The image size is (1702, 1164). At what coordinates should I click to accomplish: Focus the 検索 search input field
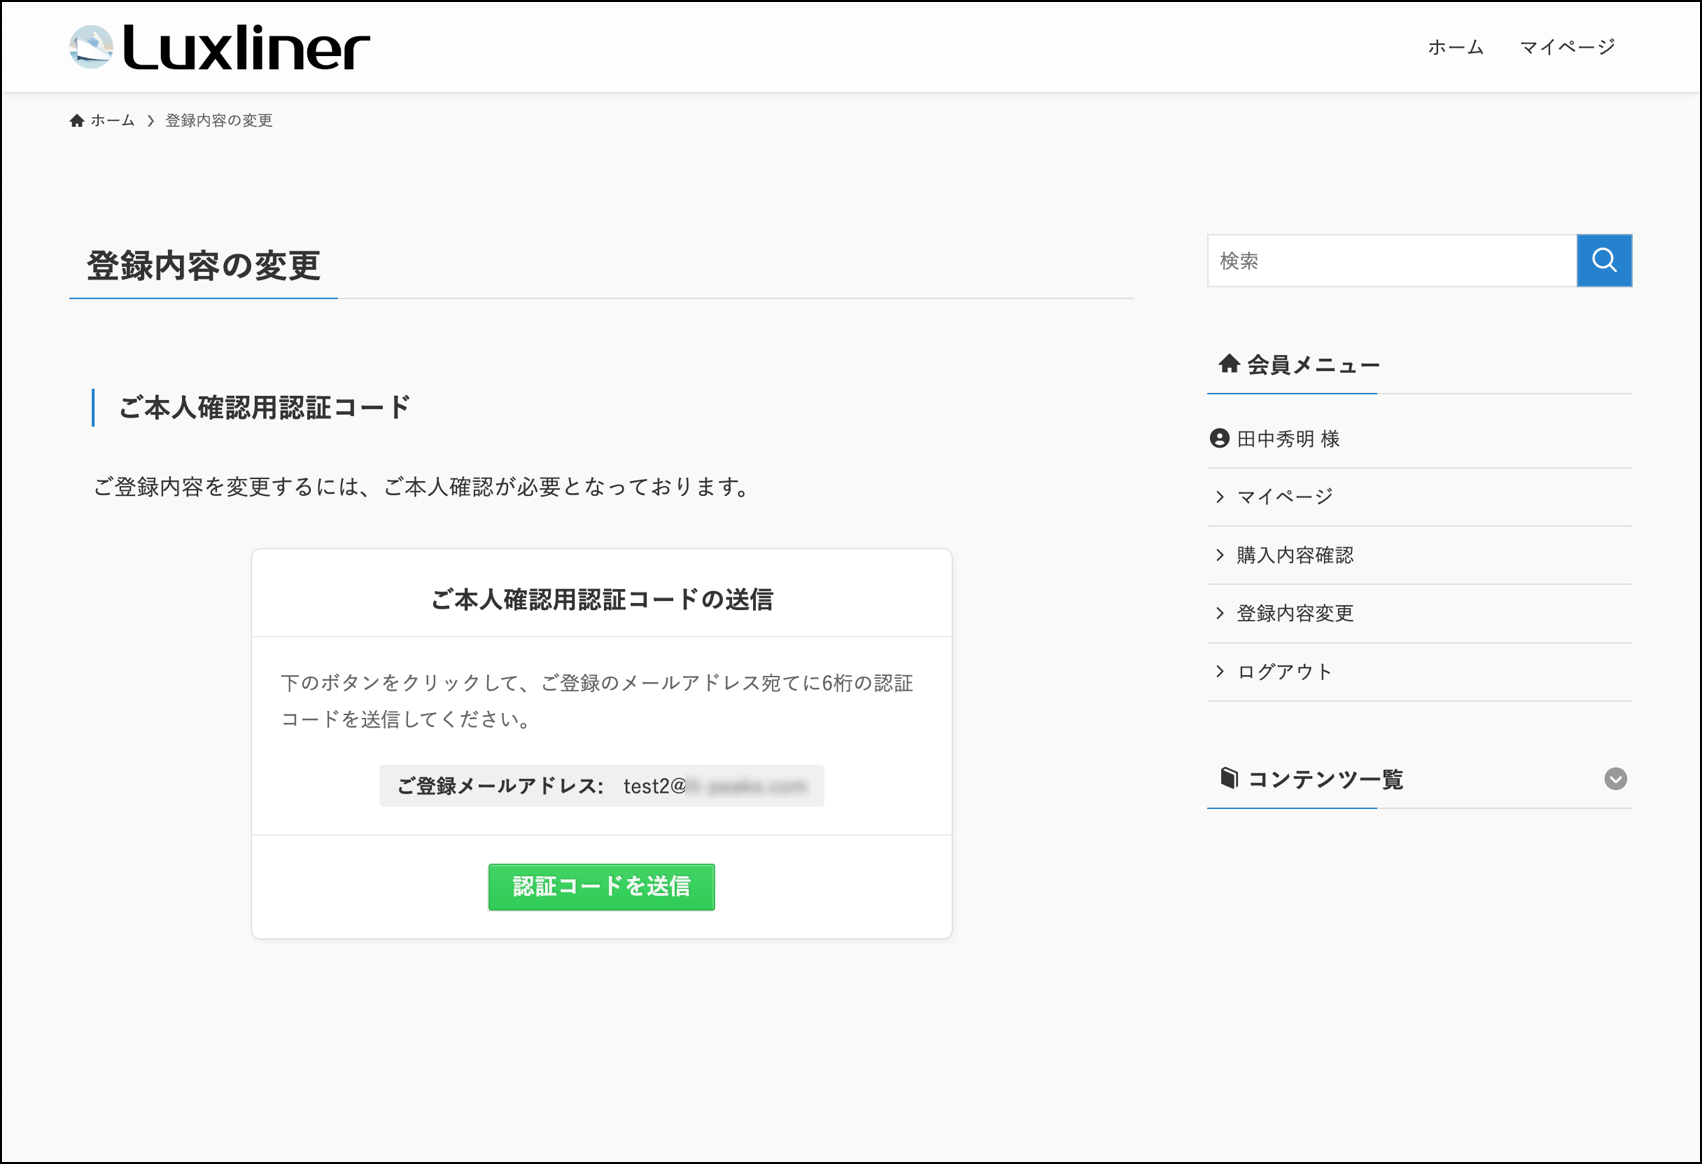(x=1391, y=261)
